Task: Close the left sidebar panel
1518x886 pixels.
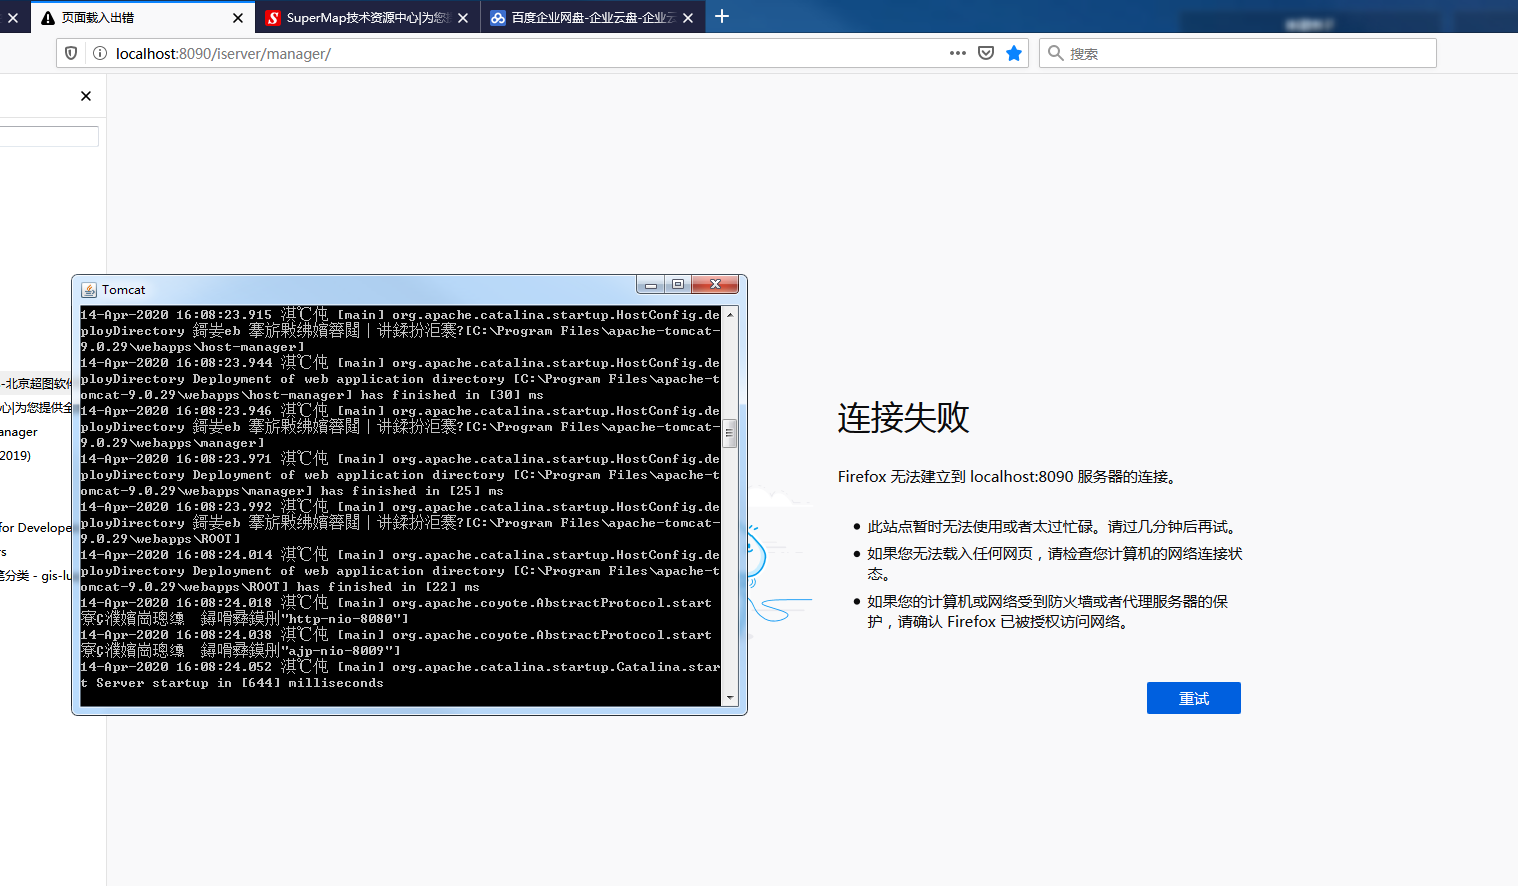Action: (86, 96)
